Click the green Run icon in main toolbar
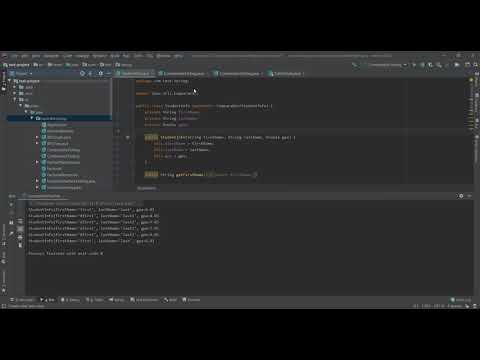This screenshot has height=360, width=480. [x=414, y=65]
